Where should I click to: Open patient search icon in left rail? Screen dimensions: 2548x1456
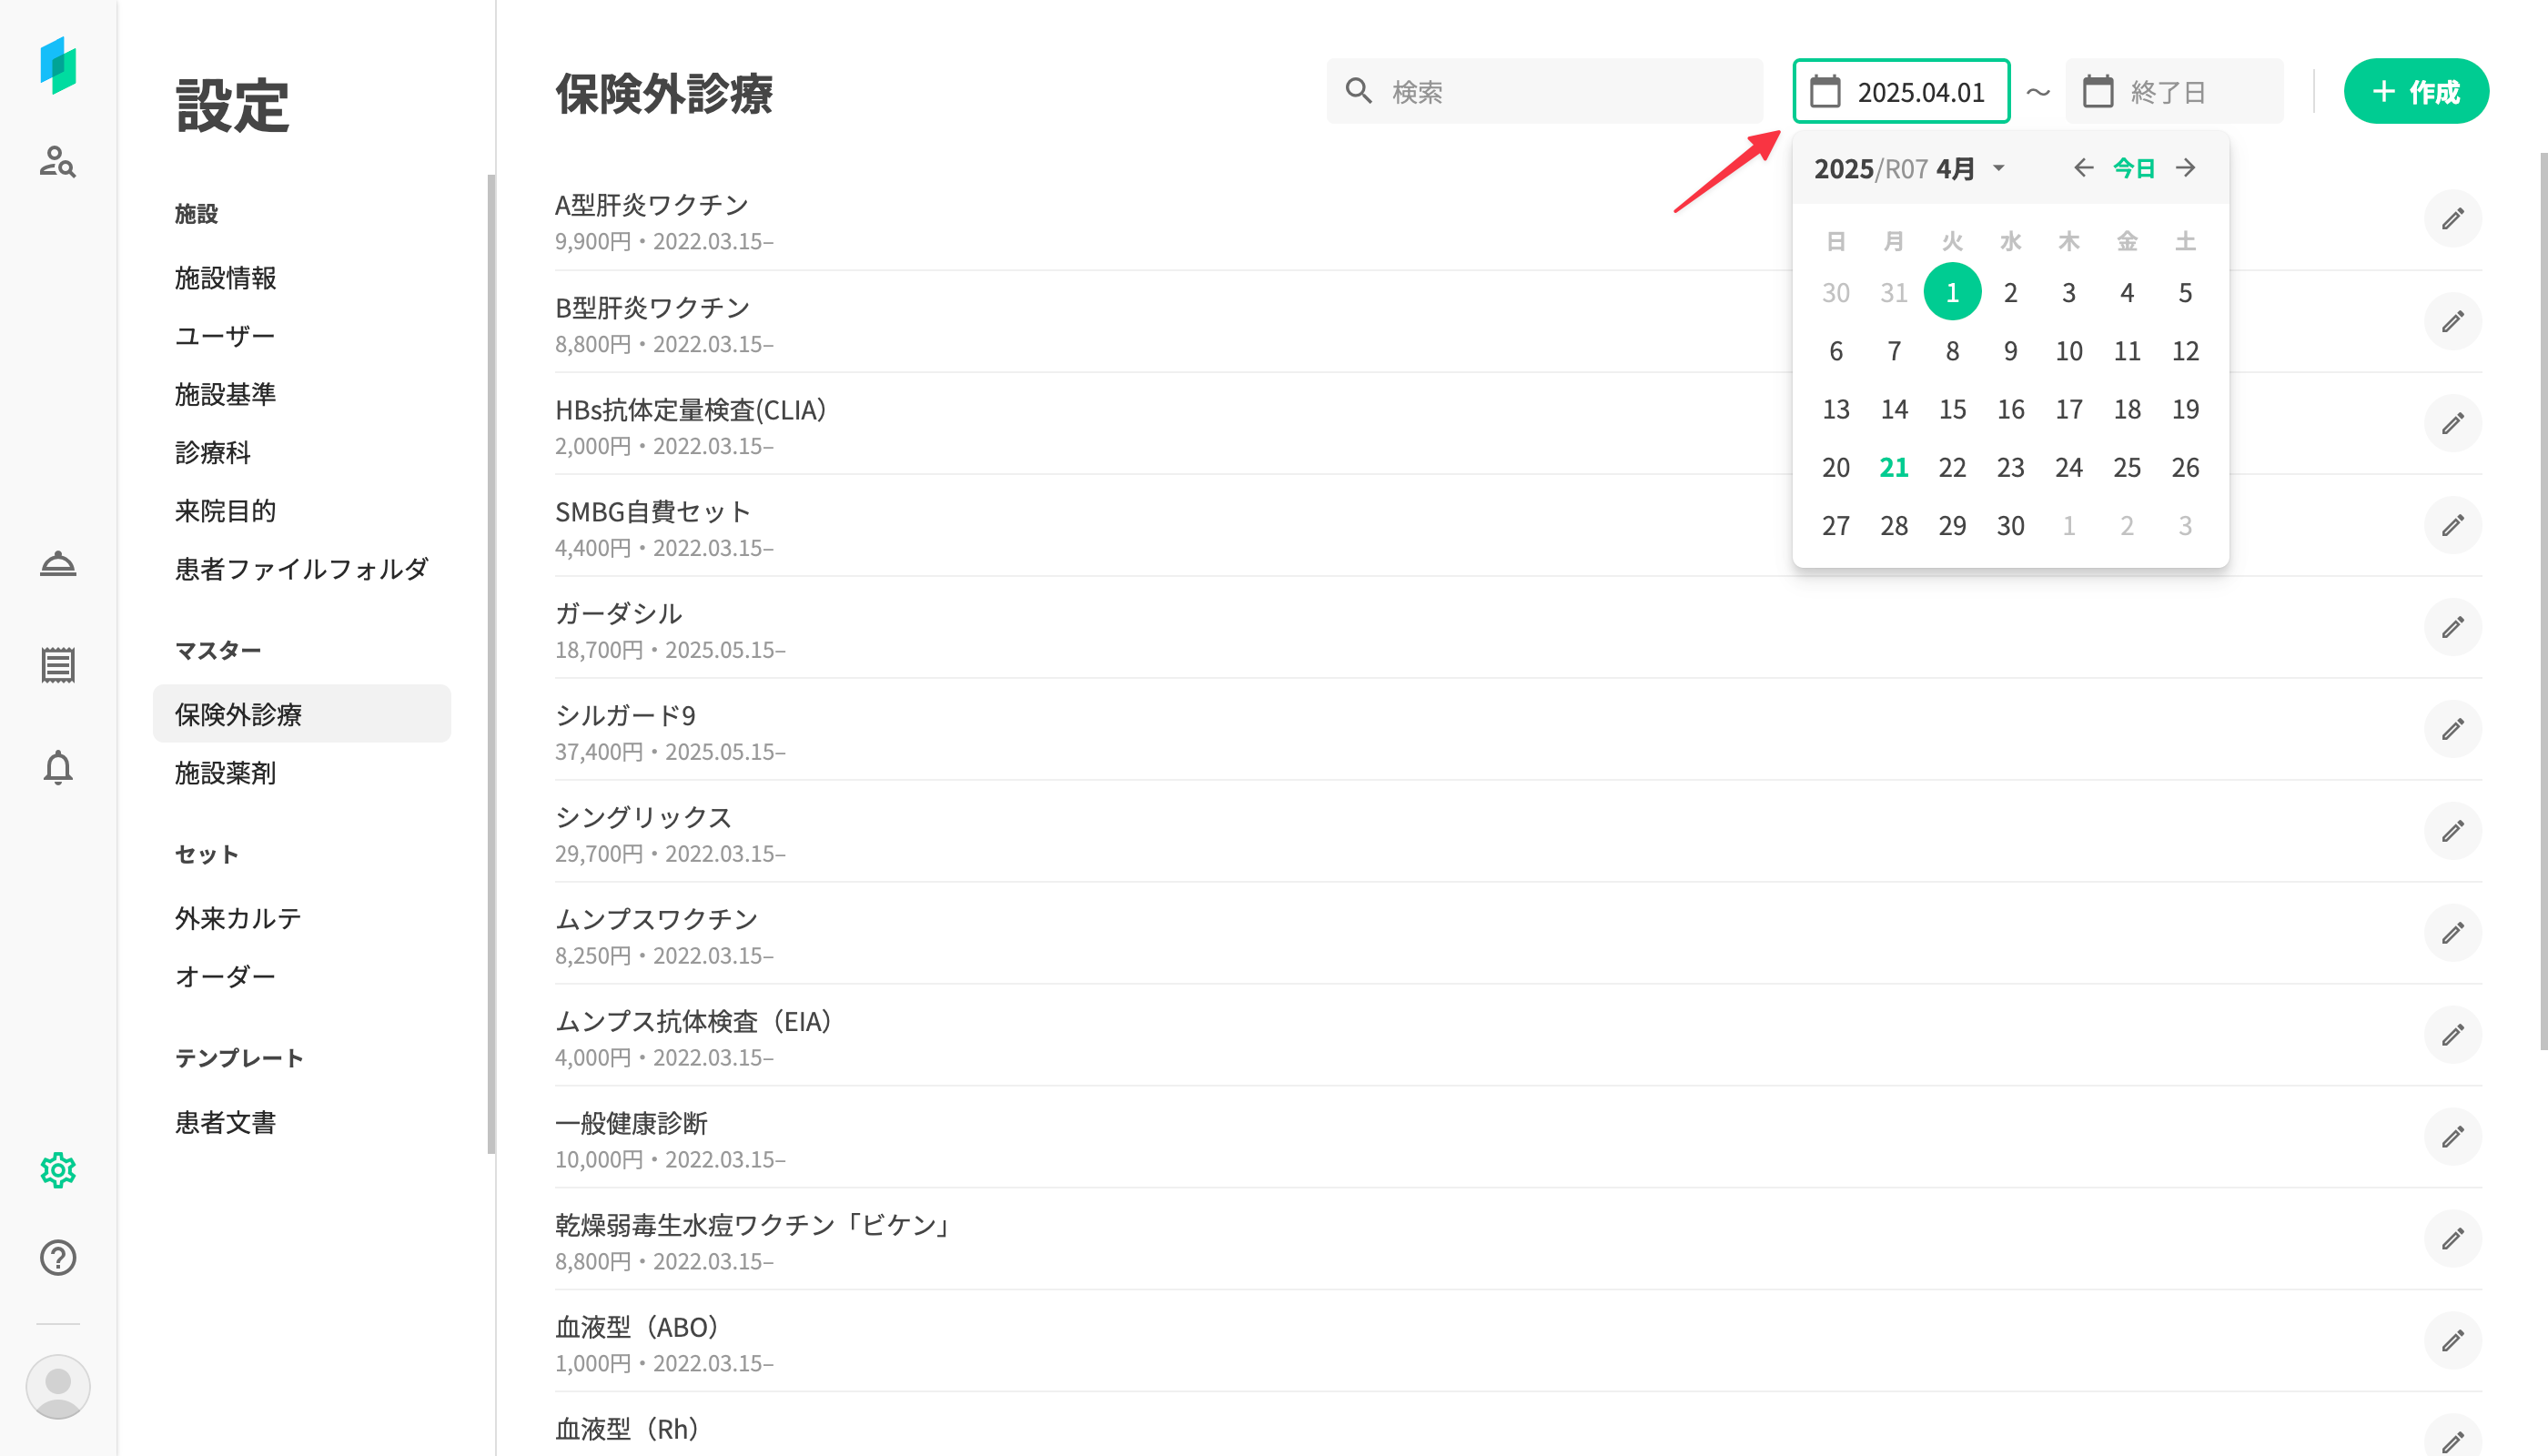coord(57,161)
